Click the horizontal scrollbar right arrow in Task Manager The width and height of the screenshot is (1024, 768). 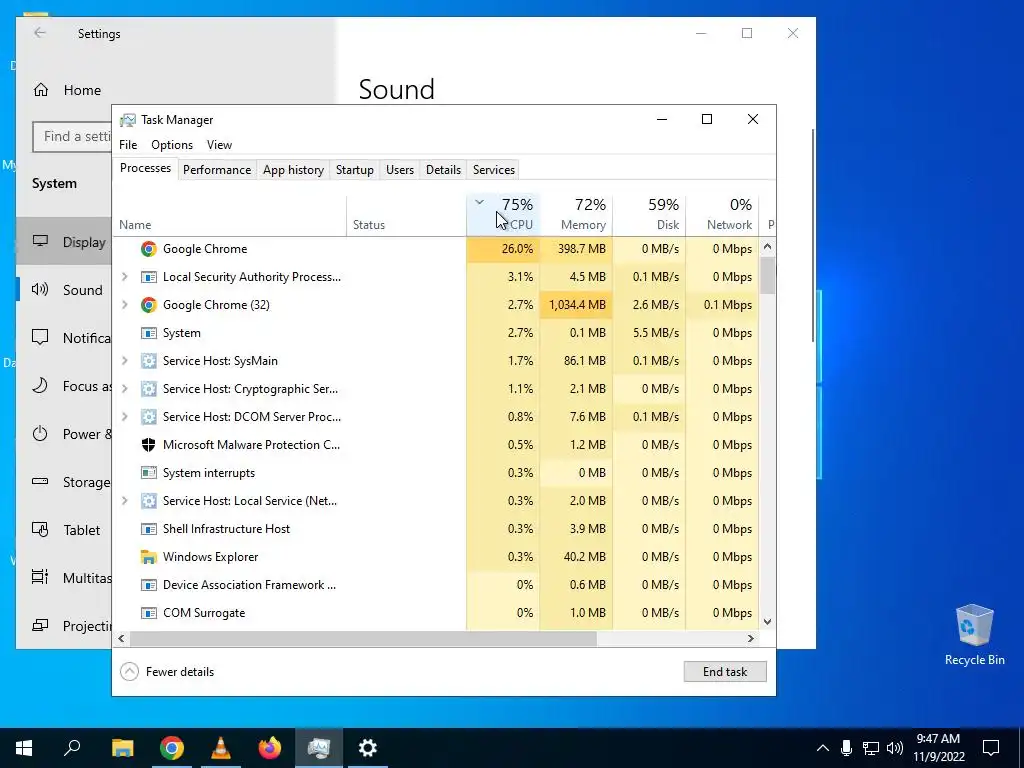[x=751, y=638]
